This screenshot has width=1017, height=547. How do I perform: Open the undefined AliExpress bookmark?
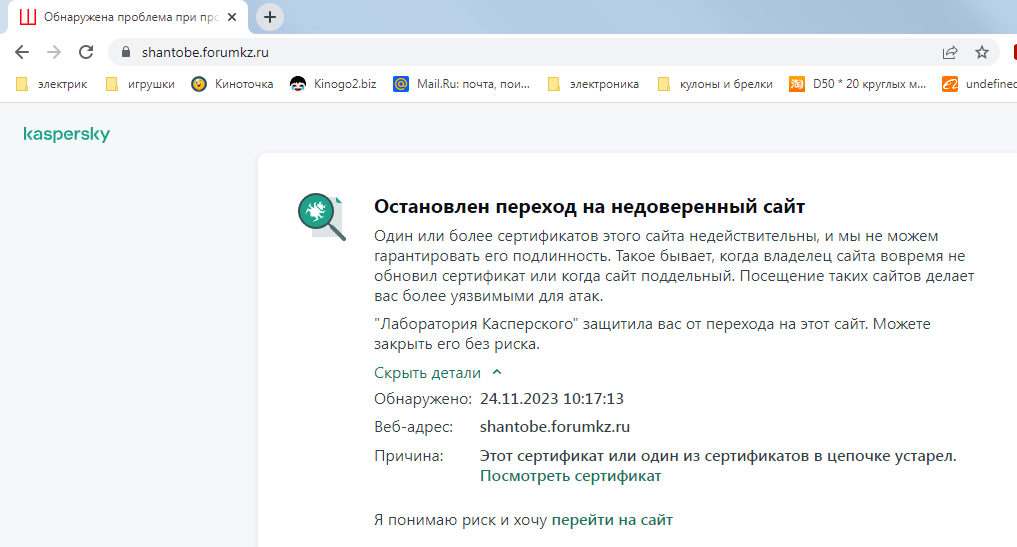[979, 84]
